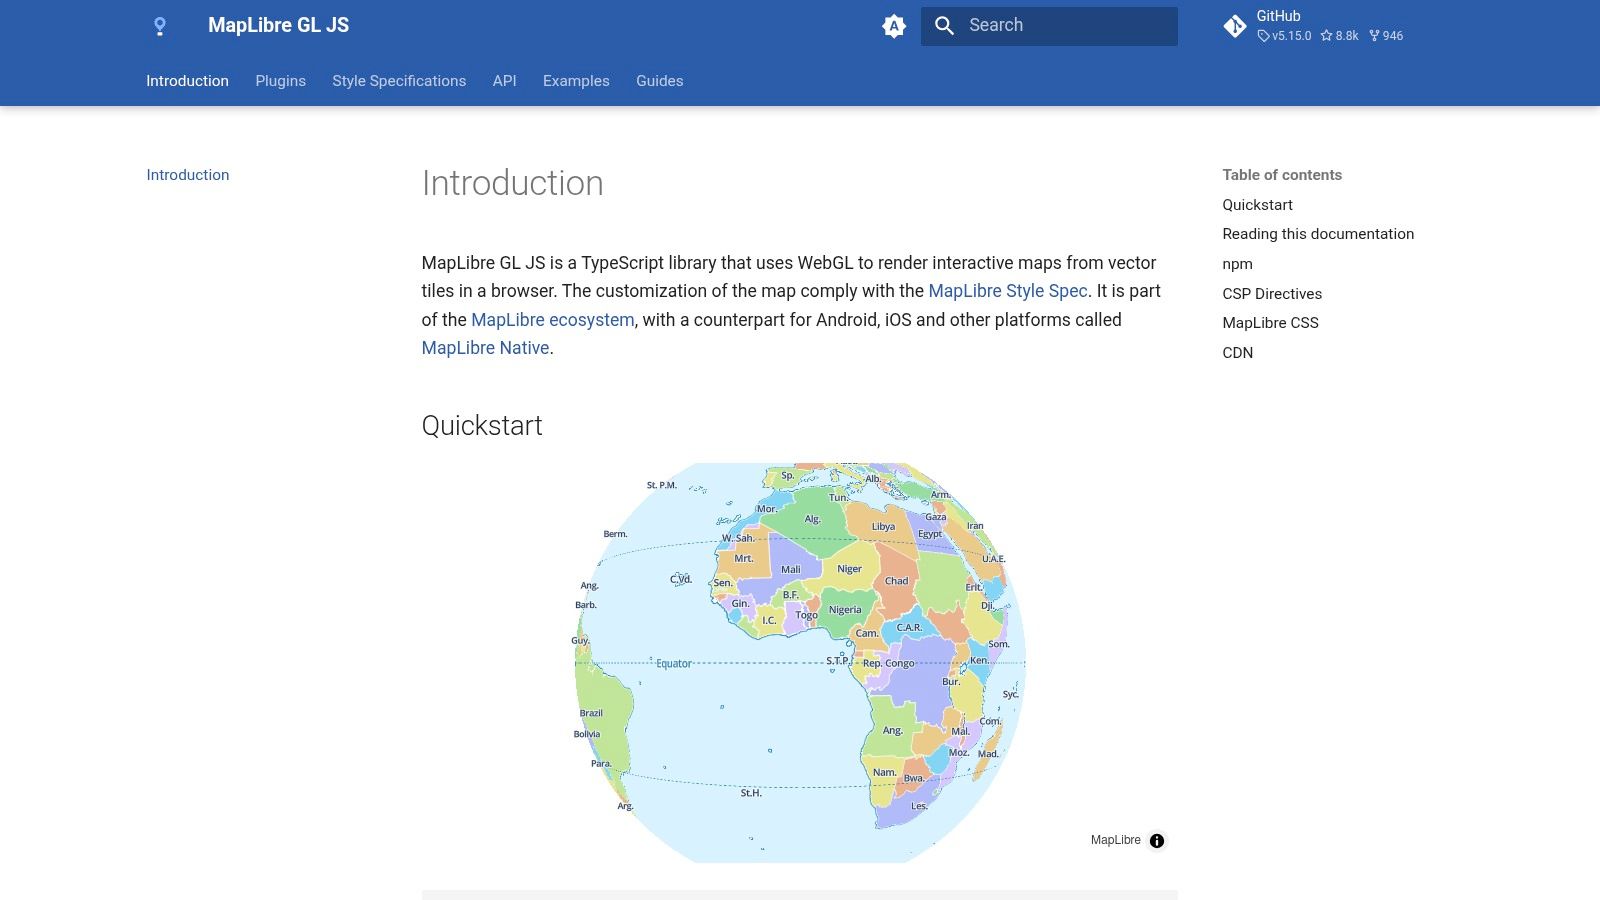Open the Guides section
Image resolution: width=1600 pixels, height=900 pixels.
659,81
